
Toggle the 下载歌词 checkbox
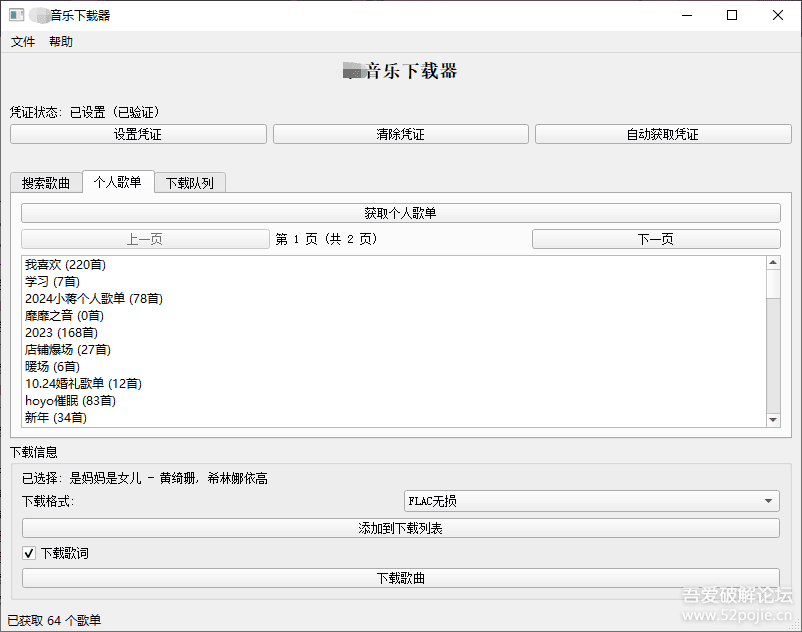(x=26, y=552)
